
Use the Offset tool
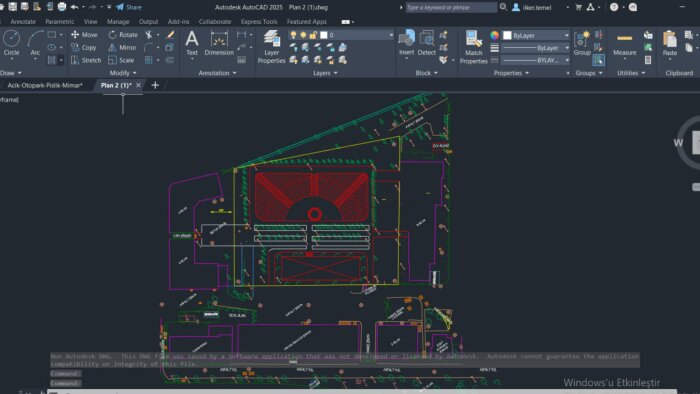(170, 60)
